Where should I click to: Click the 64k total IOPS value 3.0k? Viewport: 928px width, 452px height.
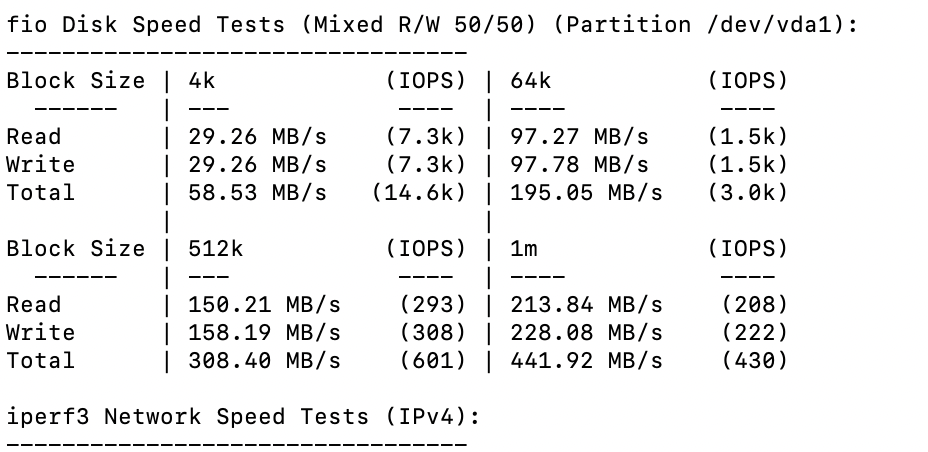coord(748,193)
